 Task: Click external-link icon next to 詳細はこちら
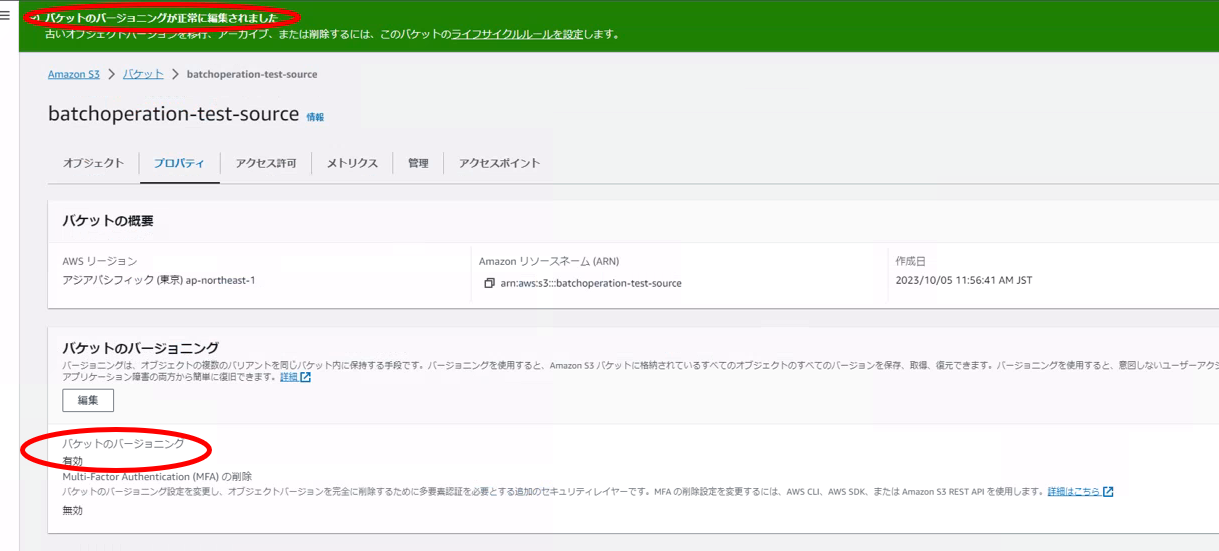click(1108, 492)
